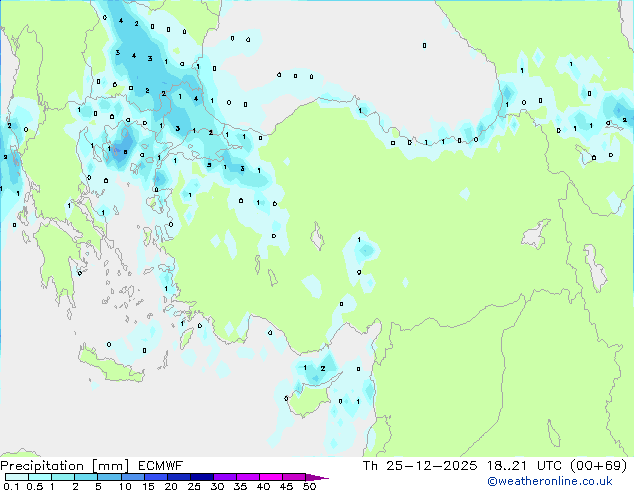634x490 pixels.
Task: Click the '0.1' legend scale label
Action: (11, 486)
